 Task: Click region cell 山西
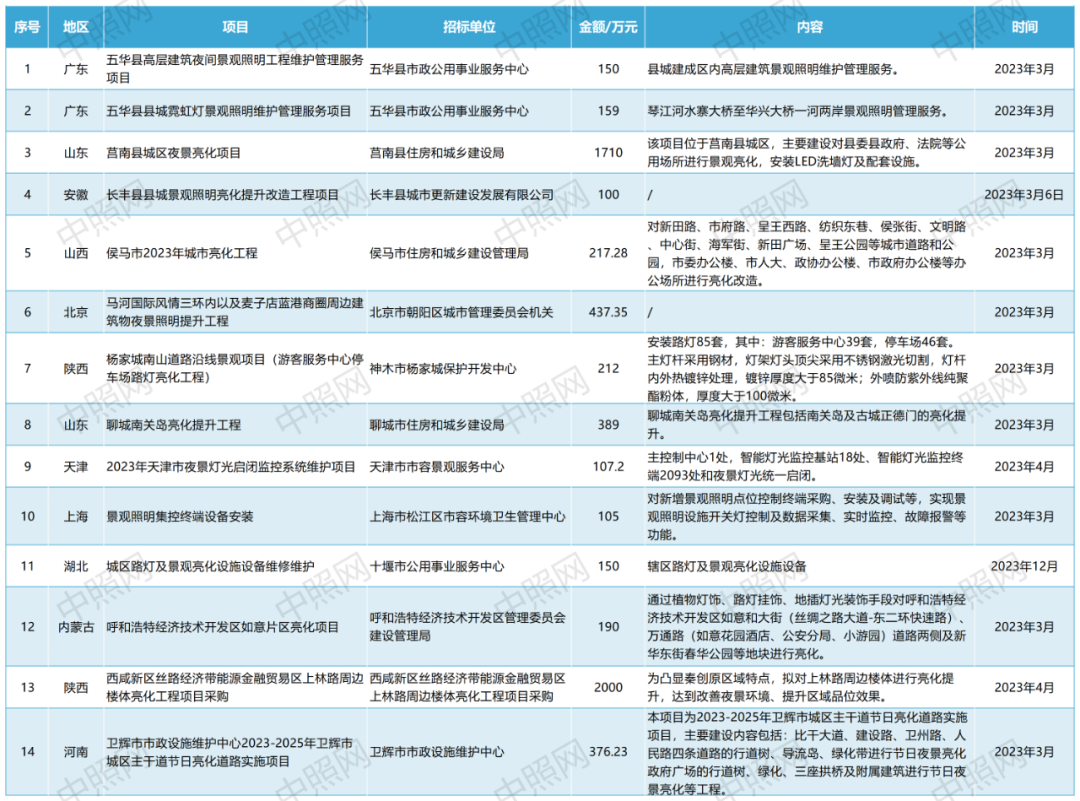point(76,253)
